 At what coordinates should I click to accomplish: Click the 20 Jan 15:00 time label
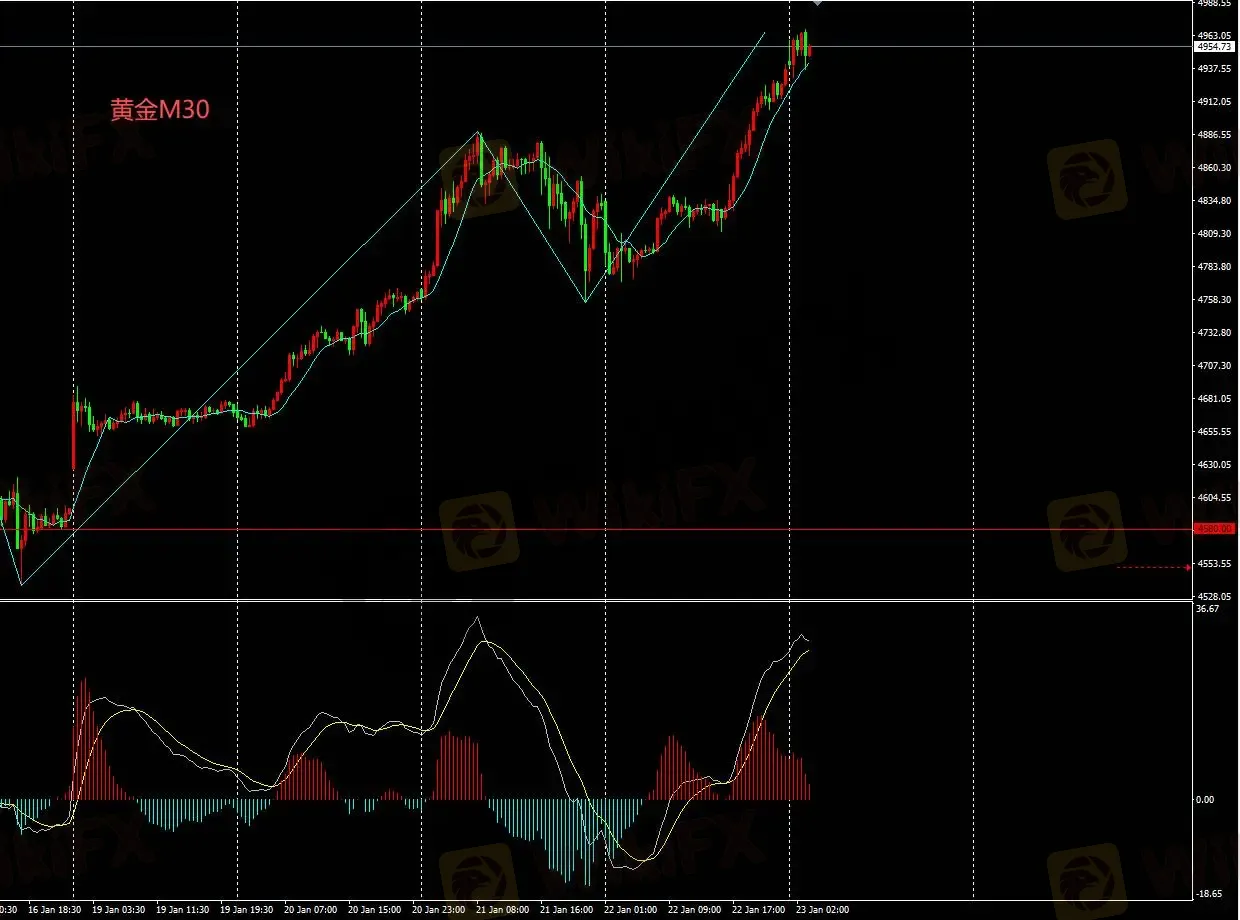pyautogui.click(x=375, y=910)
